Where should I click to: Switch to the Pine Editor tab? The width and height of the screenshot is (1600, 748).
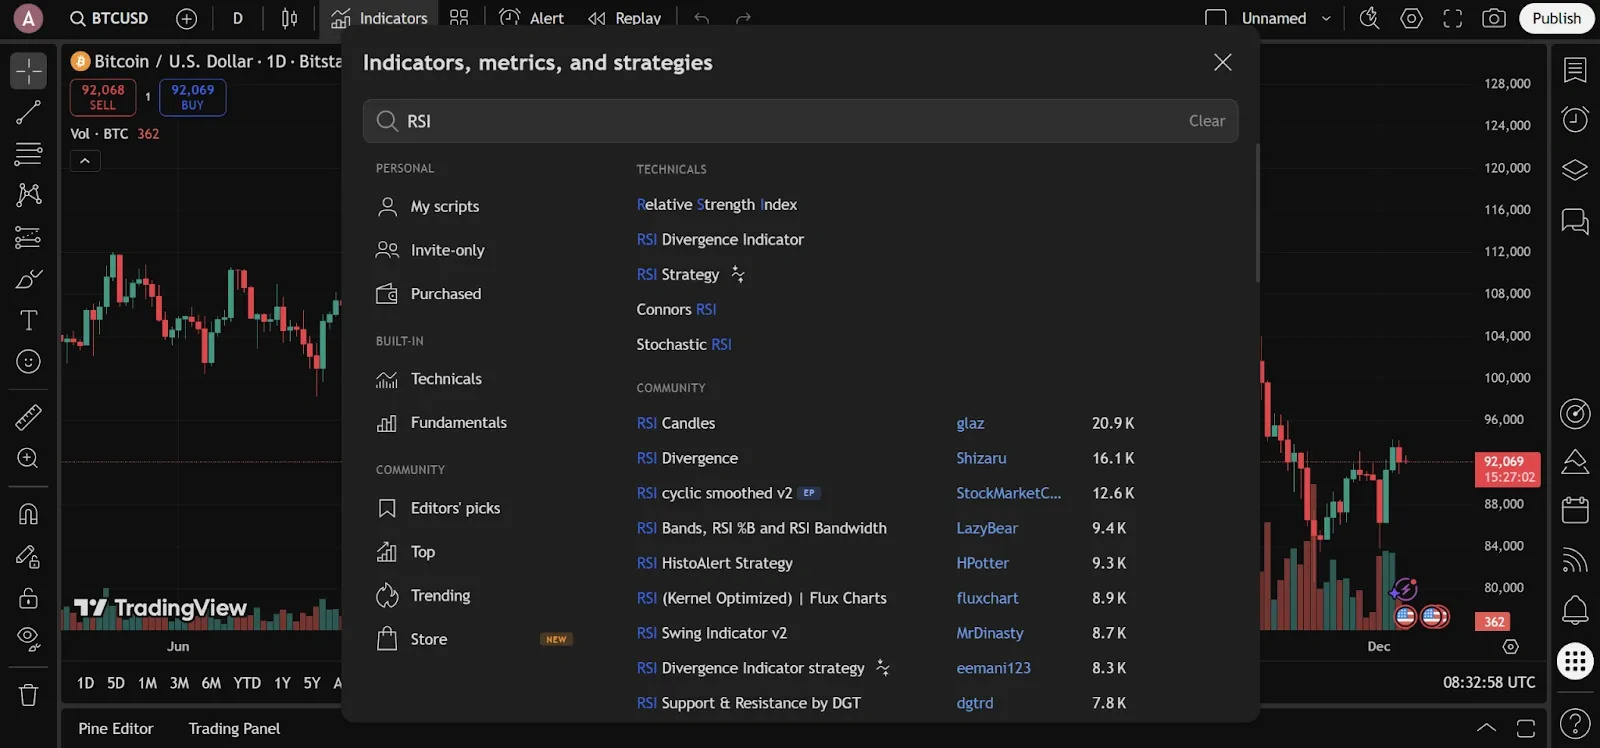coord(116,728)
